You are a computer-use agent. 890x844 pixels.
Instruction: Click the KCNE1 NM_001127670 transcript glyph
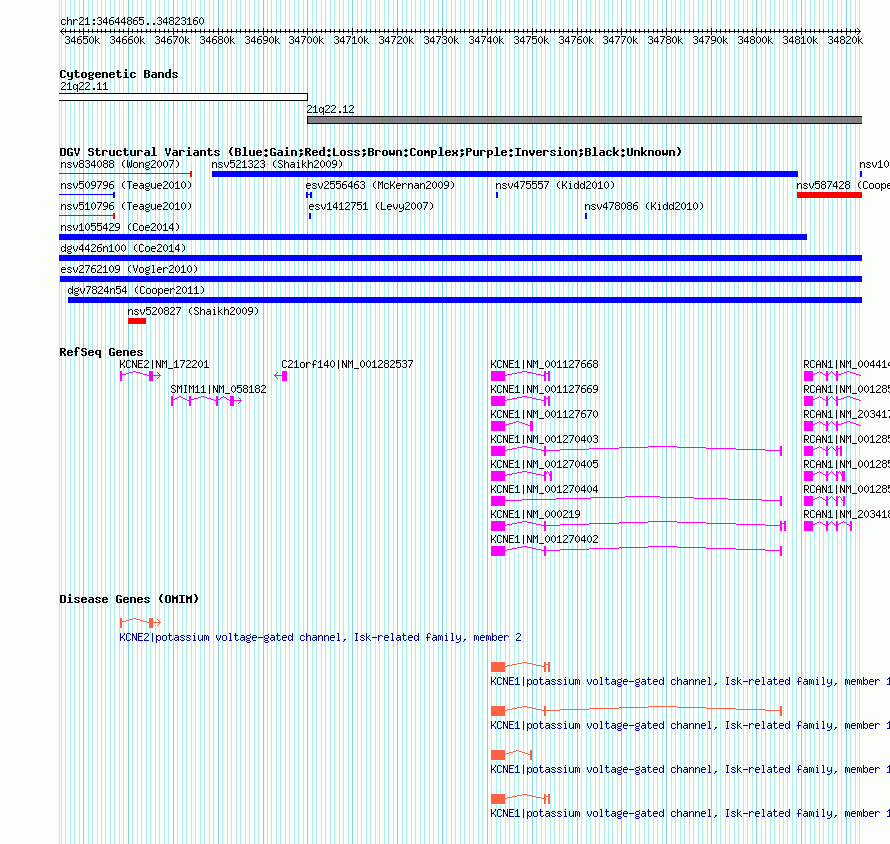tap(512, 426)
